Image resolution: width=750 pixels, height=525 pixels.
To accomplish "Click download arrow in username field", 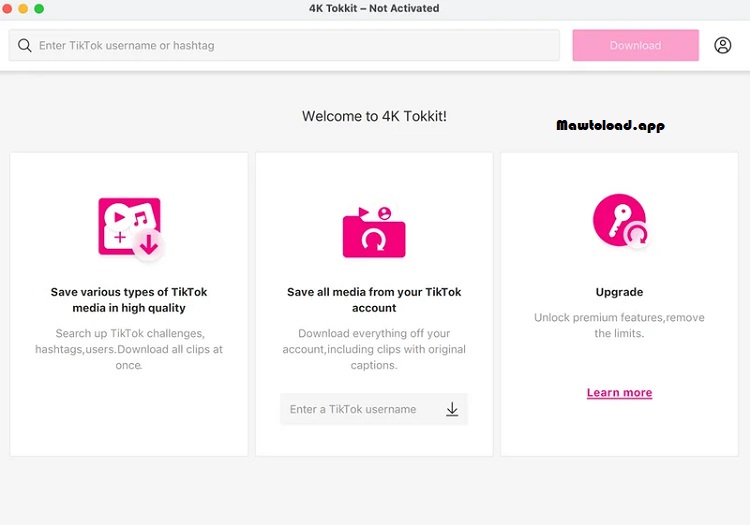I will [x=452, y=409].
